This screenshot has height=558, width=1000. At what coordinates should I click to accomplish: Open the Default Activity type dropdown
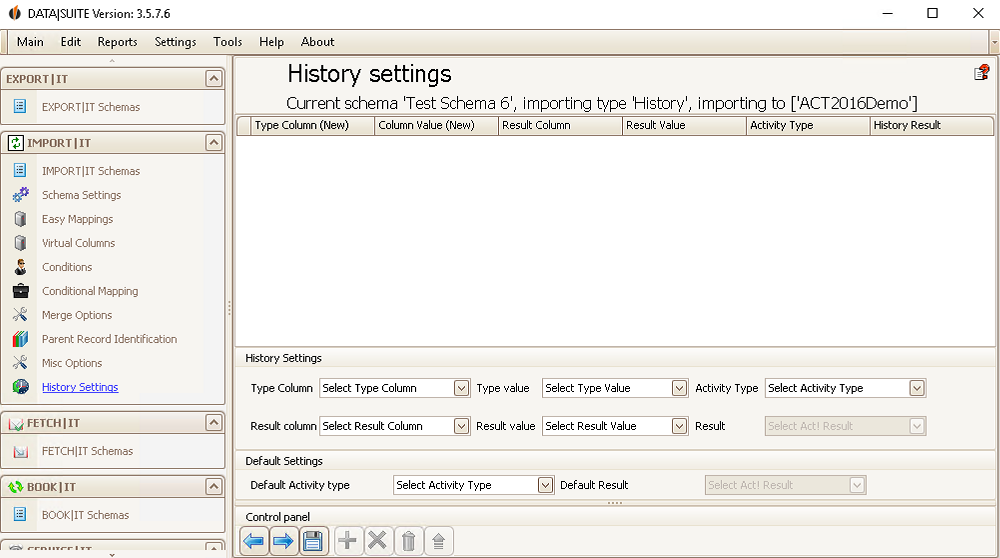[545, 485]
